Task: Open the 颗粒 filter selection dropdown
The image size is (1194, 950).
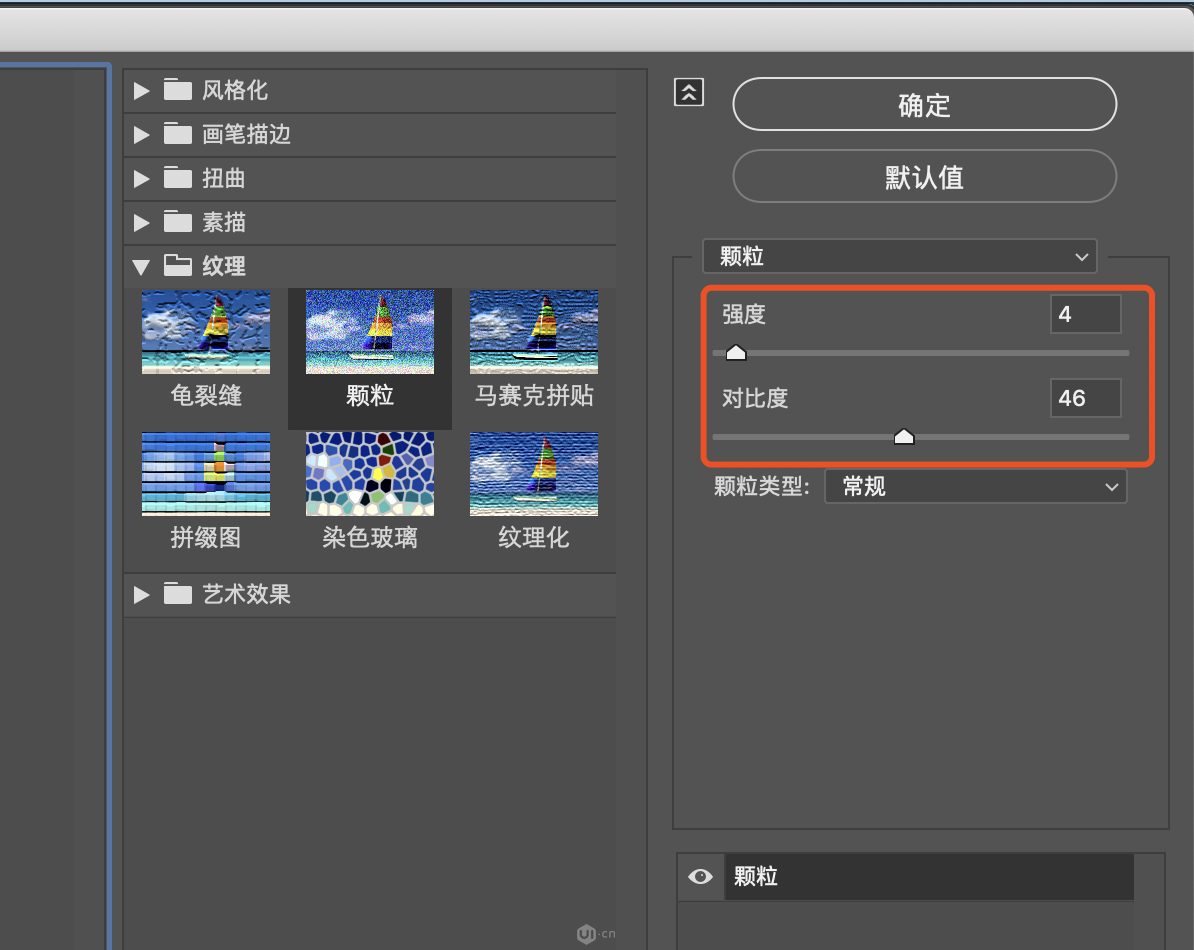Action: tap(900, 257)
